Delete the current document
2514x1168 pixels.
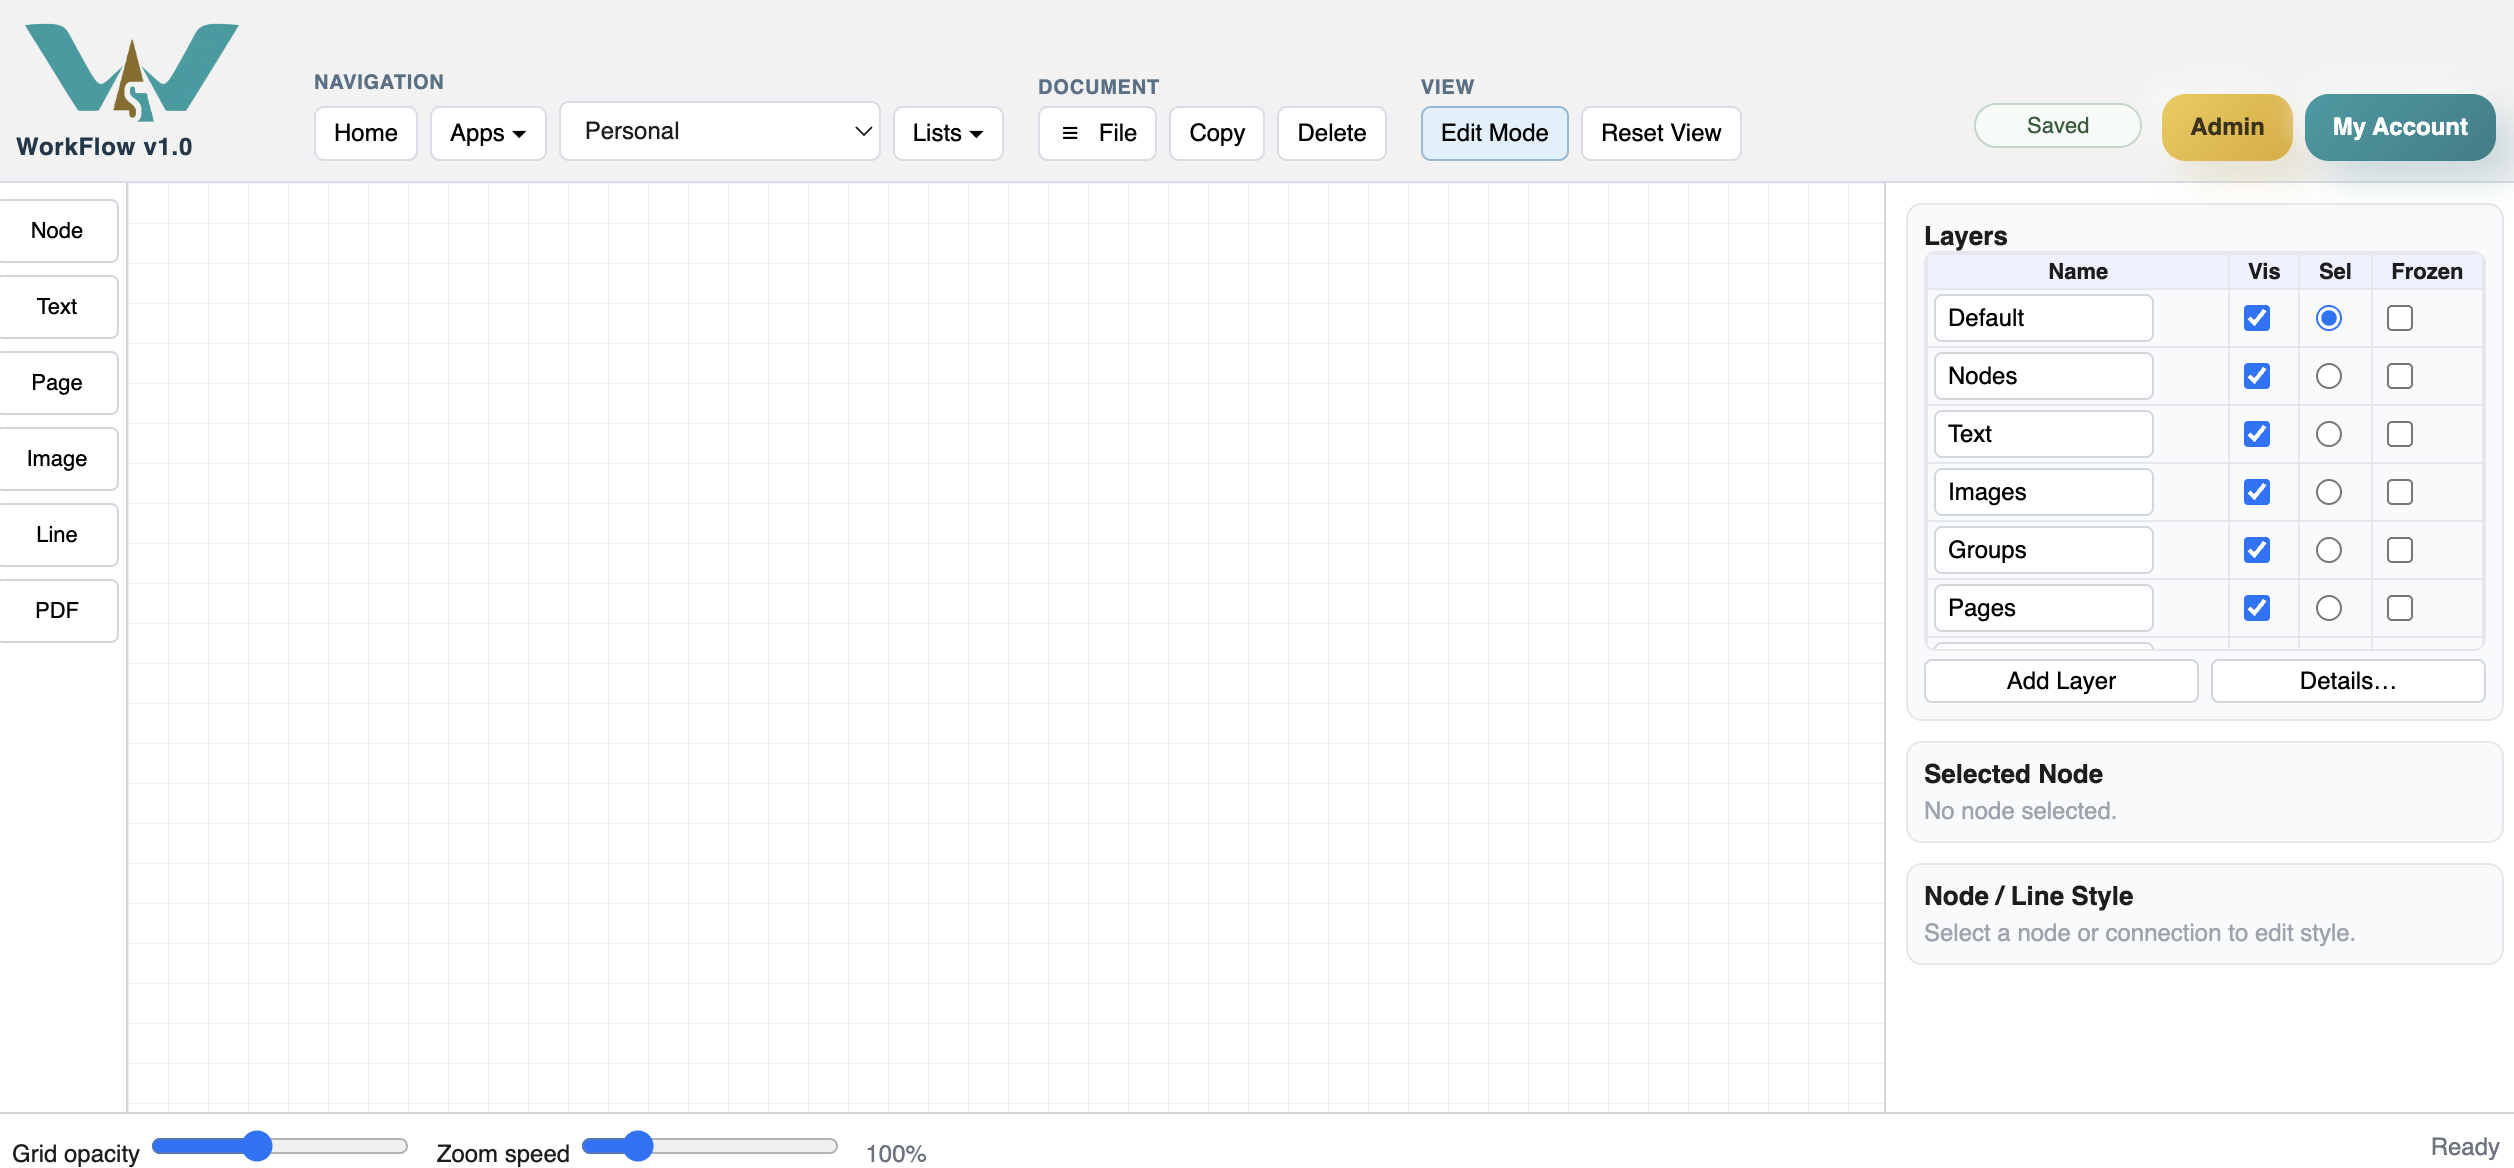[1332, 133]
